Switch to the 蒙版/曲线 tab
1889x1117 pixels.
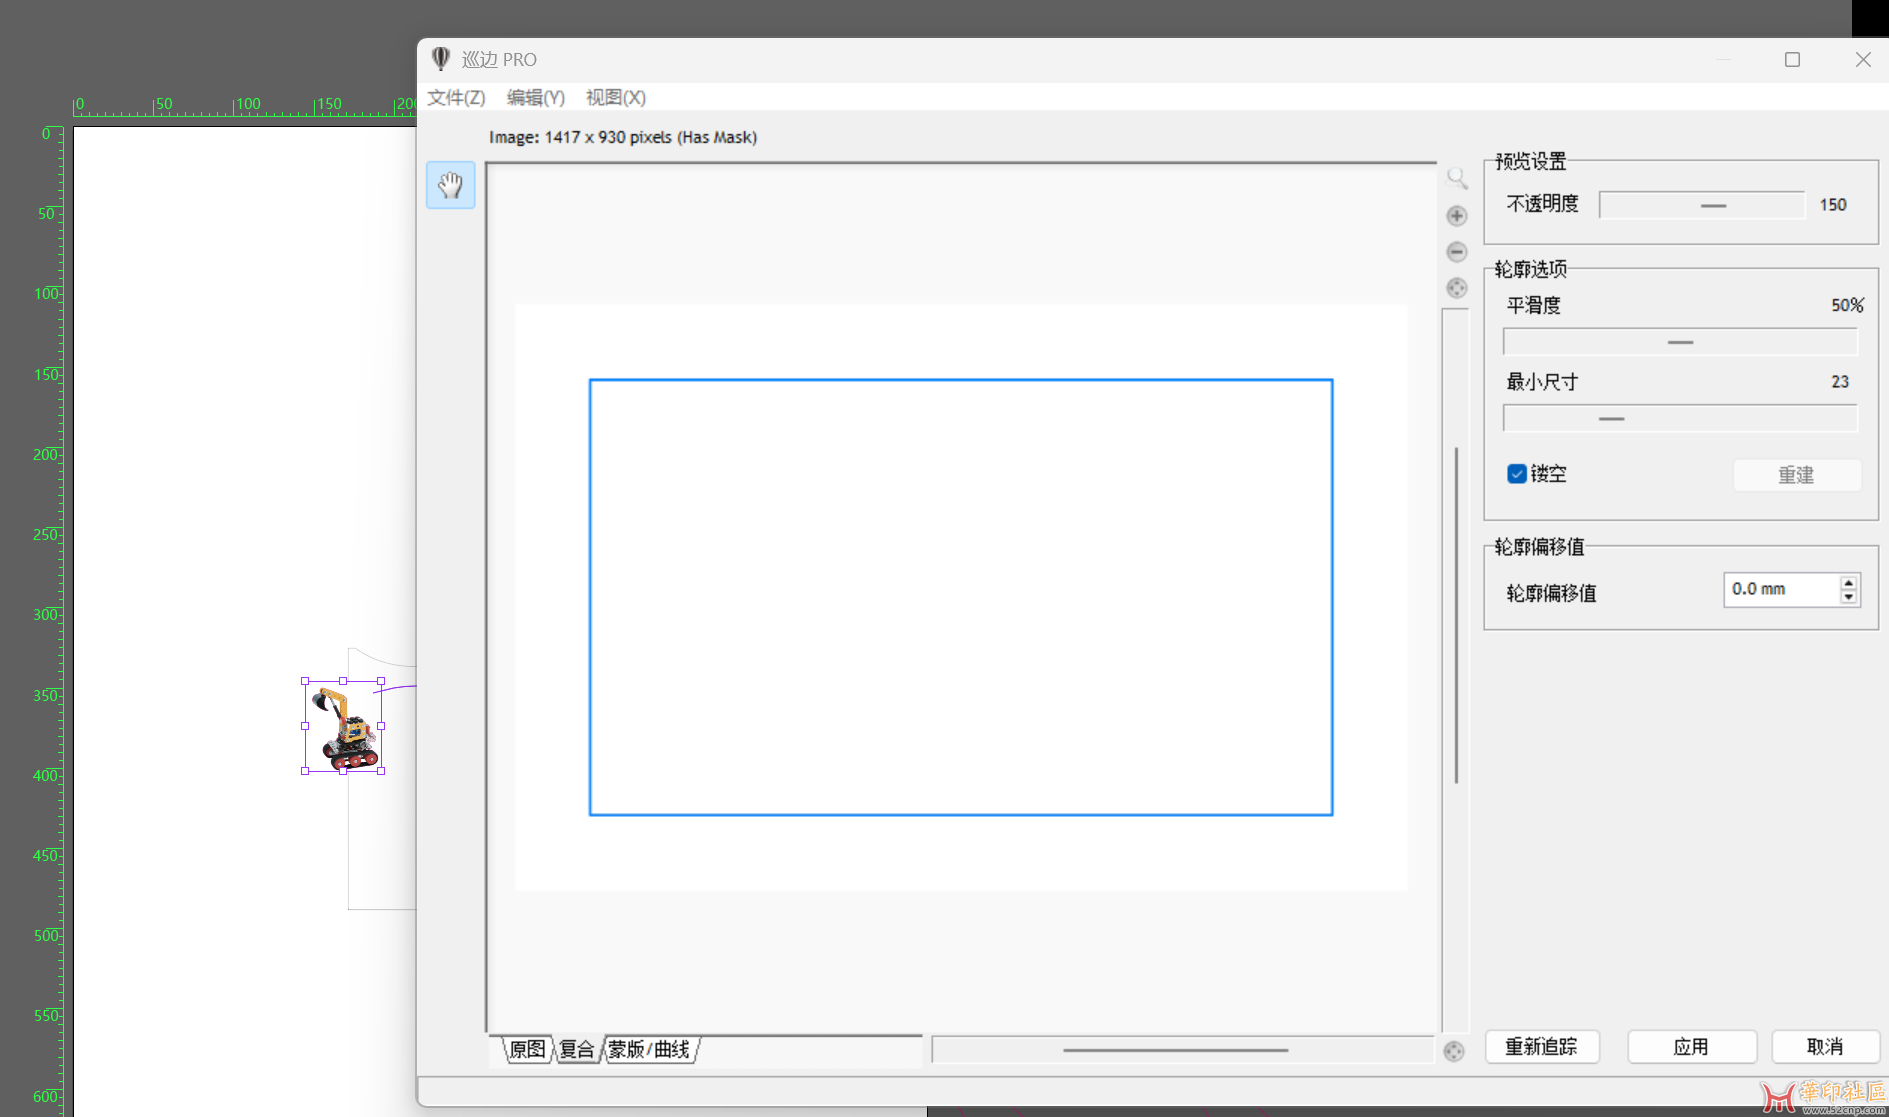click(649, 1049)
